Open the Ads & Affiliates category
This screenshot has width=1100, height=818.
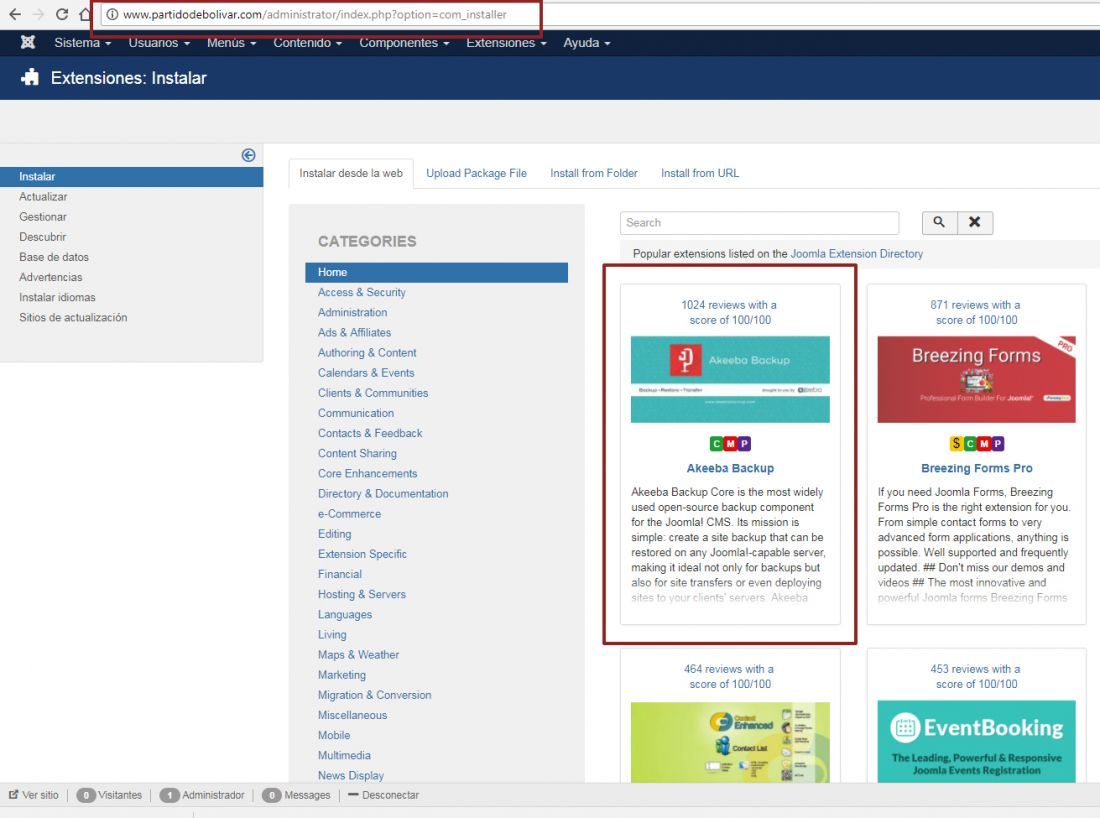pyautogui.click(x=354, y=333)
